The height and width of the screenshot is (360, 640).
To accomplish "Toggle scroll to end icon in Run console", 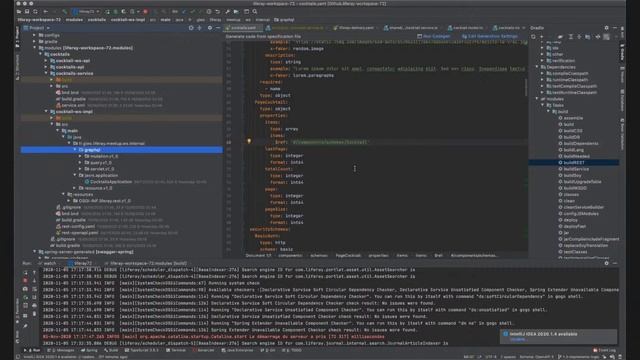I will click(x=34, y=297).
